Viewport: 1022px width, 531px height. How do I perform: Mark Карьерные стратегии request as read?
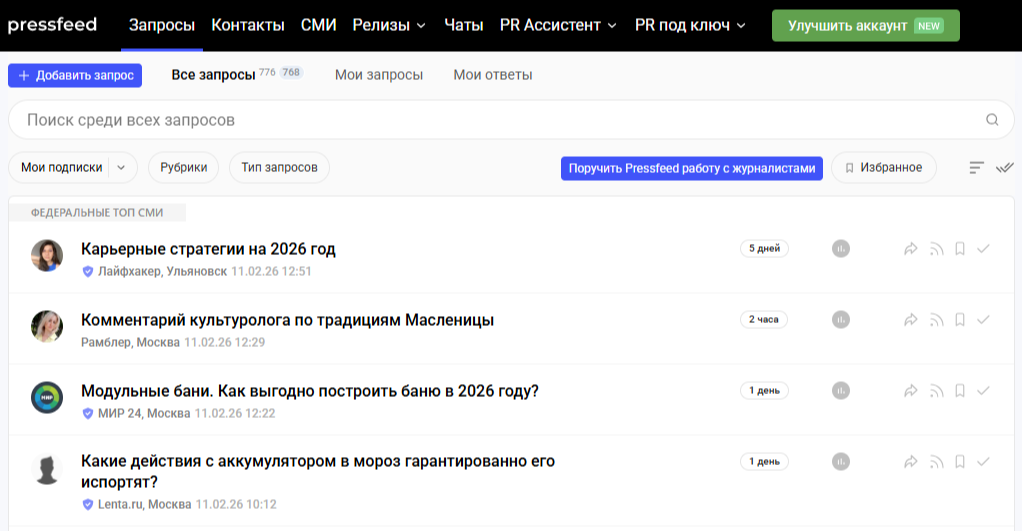983,249
